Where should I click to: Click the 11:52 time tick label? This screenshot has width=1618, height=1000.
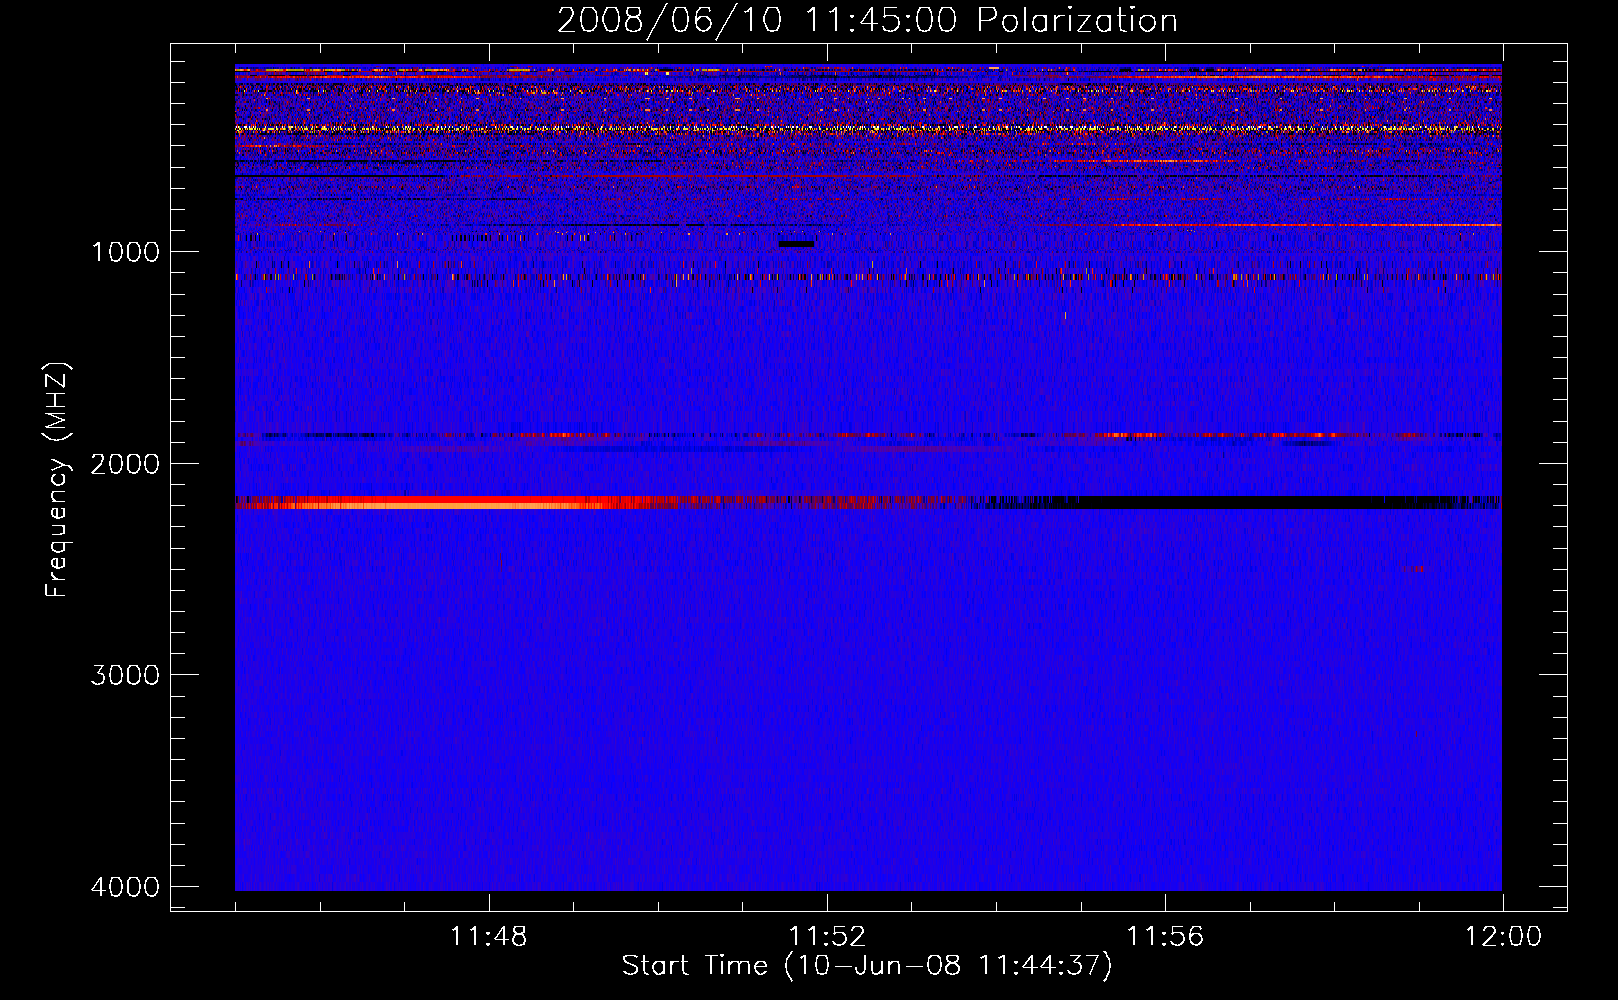pyautogui.click(x=827, y=936)
